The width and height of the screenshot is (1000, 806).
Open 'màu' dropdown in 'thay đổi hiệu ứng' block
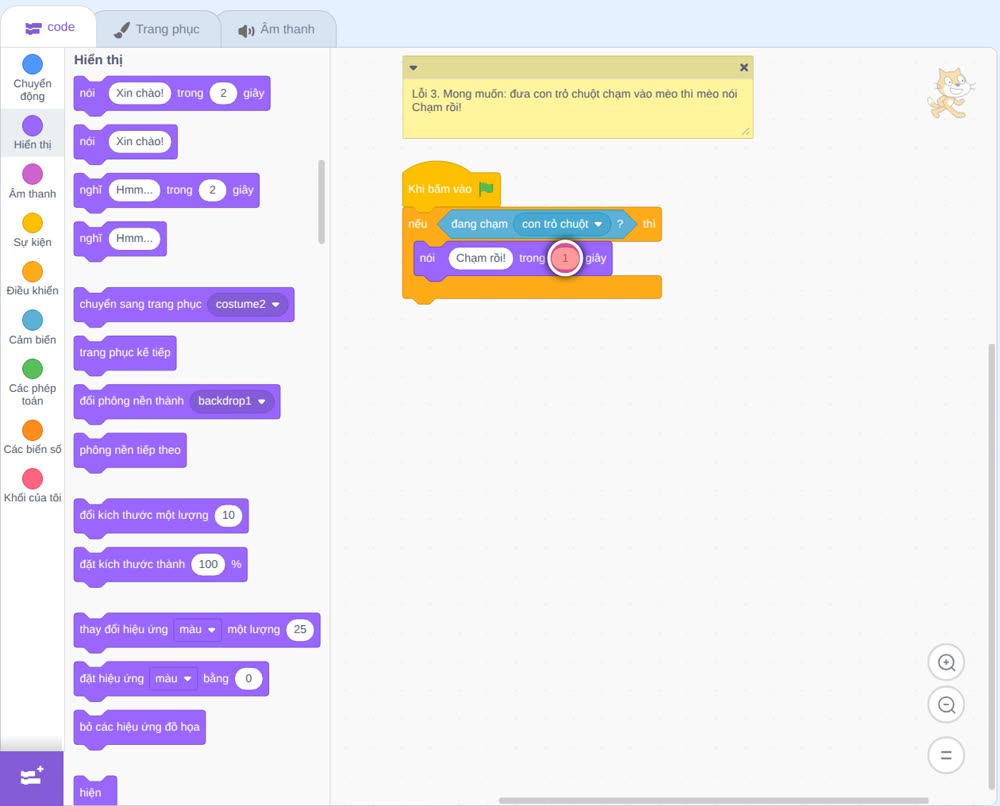pos(198,630)
